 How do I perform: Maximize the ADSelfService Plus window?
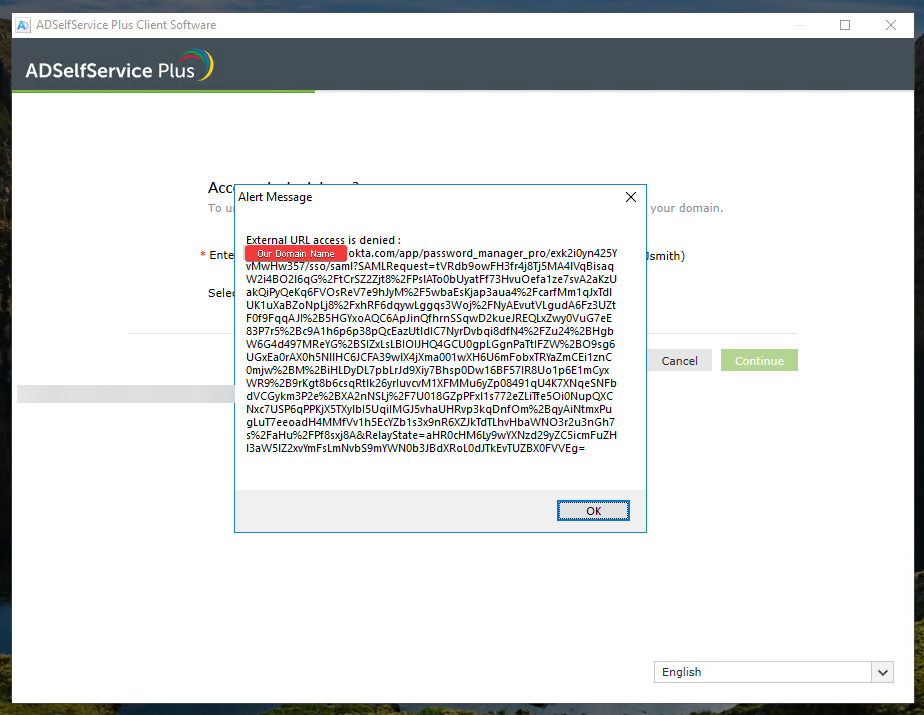pyautogui.click(x=844, y=25)
